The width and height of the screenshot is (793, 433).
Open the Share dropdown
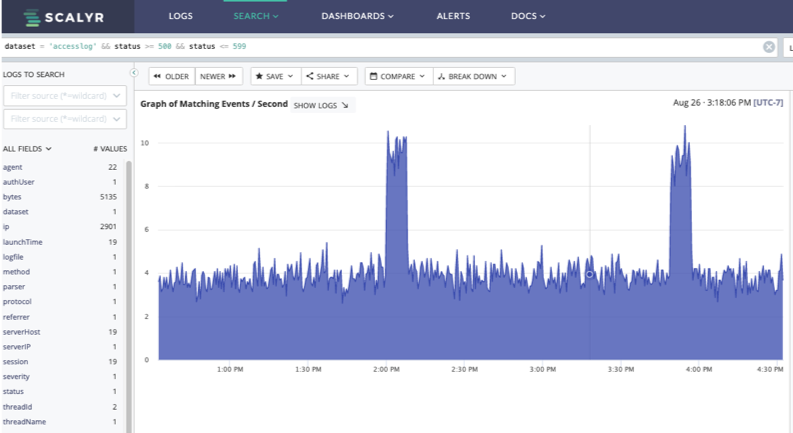(x=327, y=76)
